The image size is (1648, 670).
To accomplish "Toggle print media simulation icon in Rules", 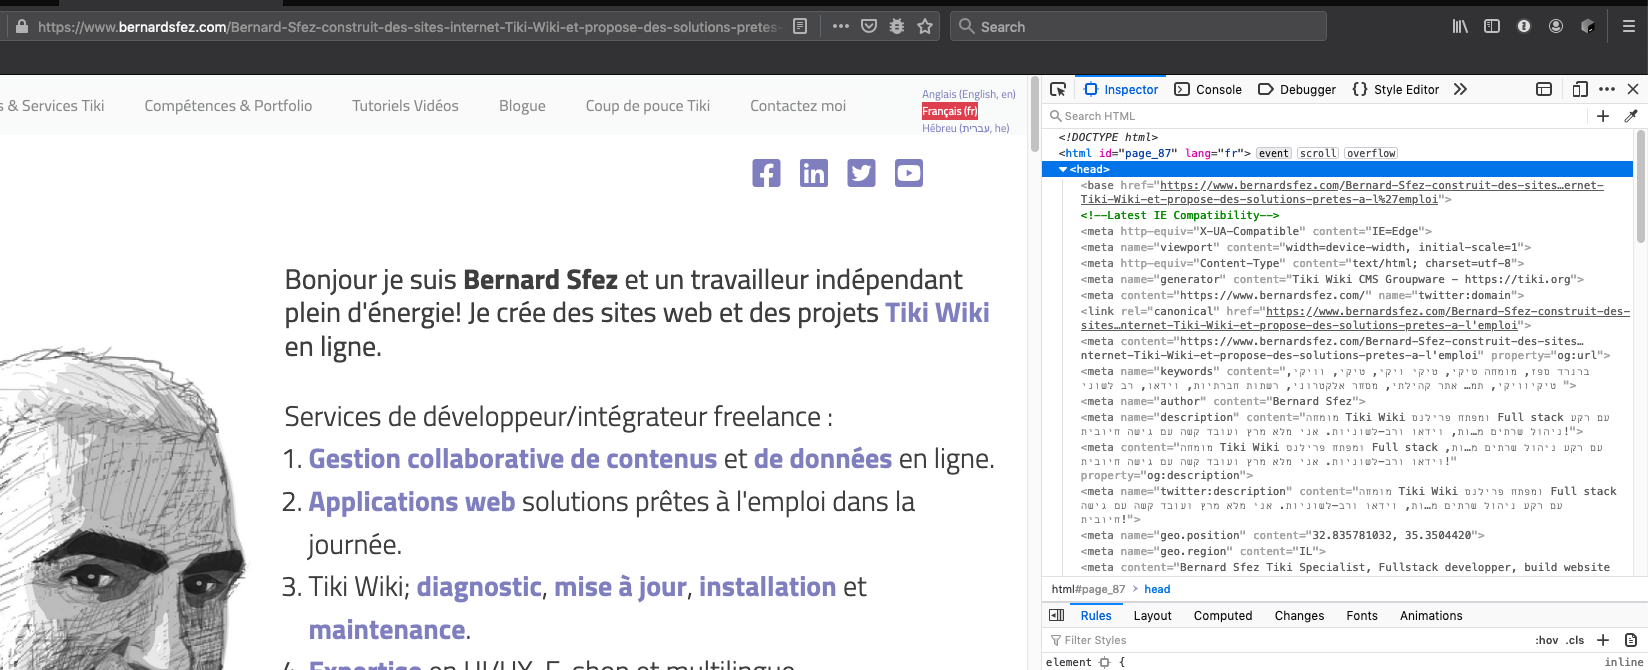I will click(x=1631, y=640).
